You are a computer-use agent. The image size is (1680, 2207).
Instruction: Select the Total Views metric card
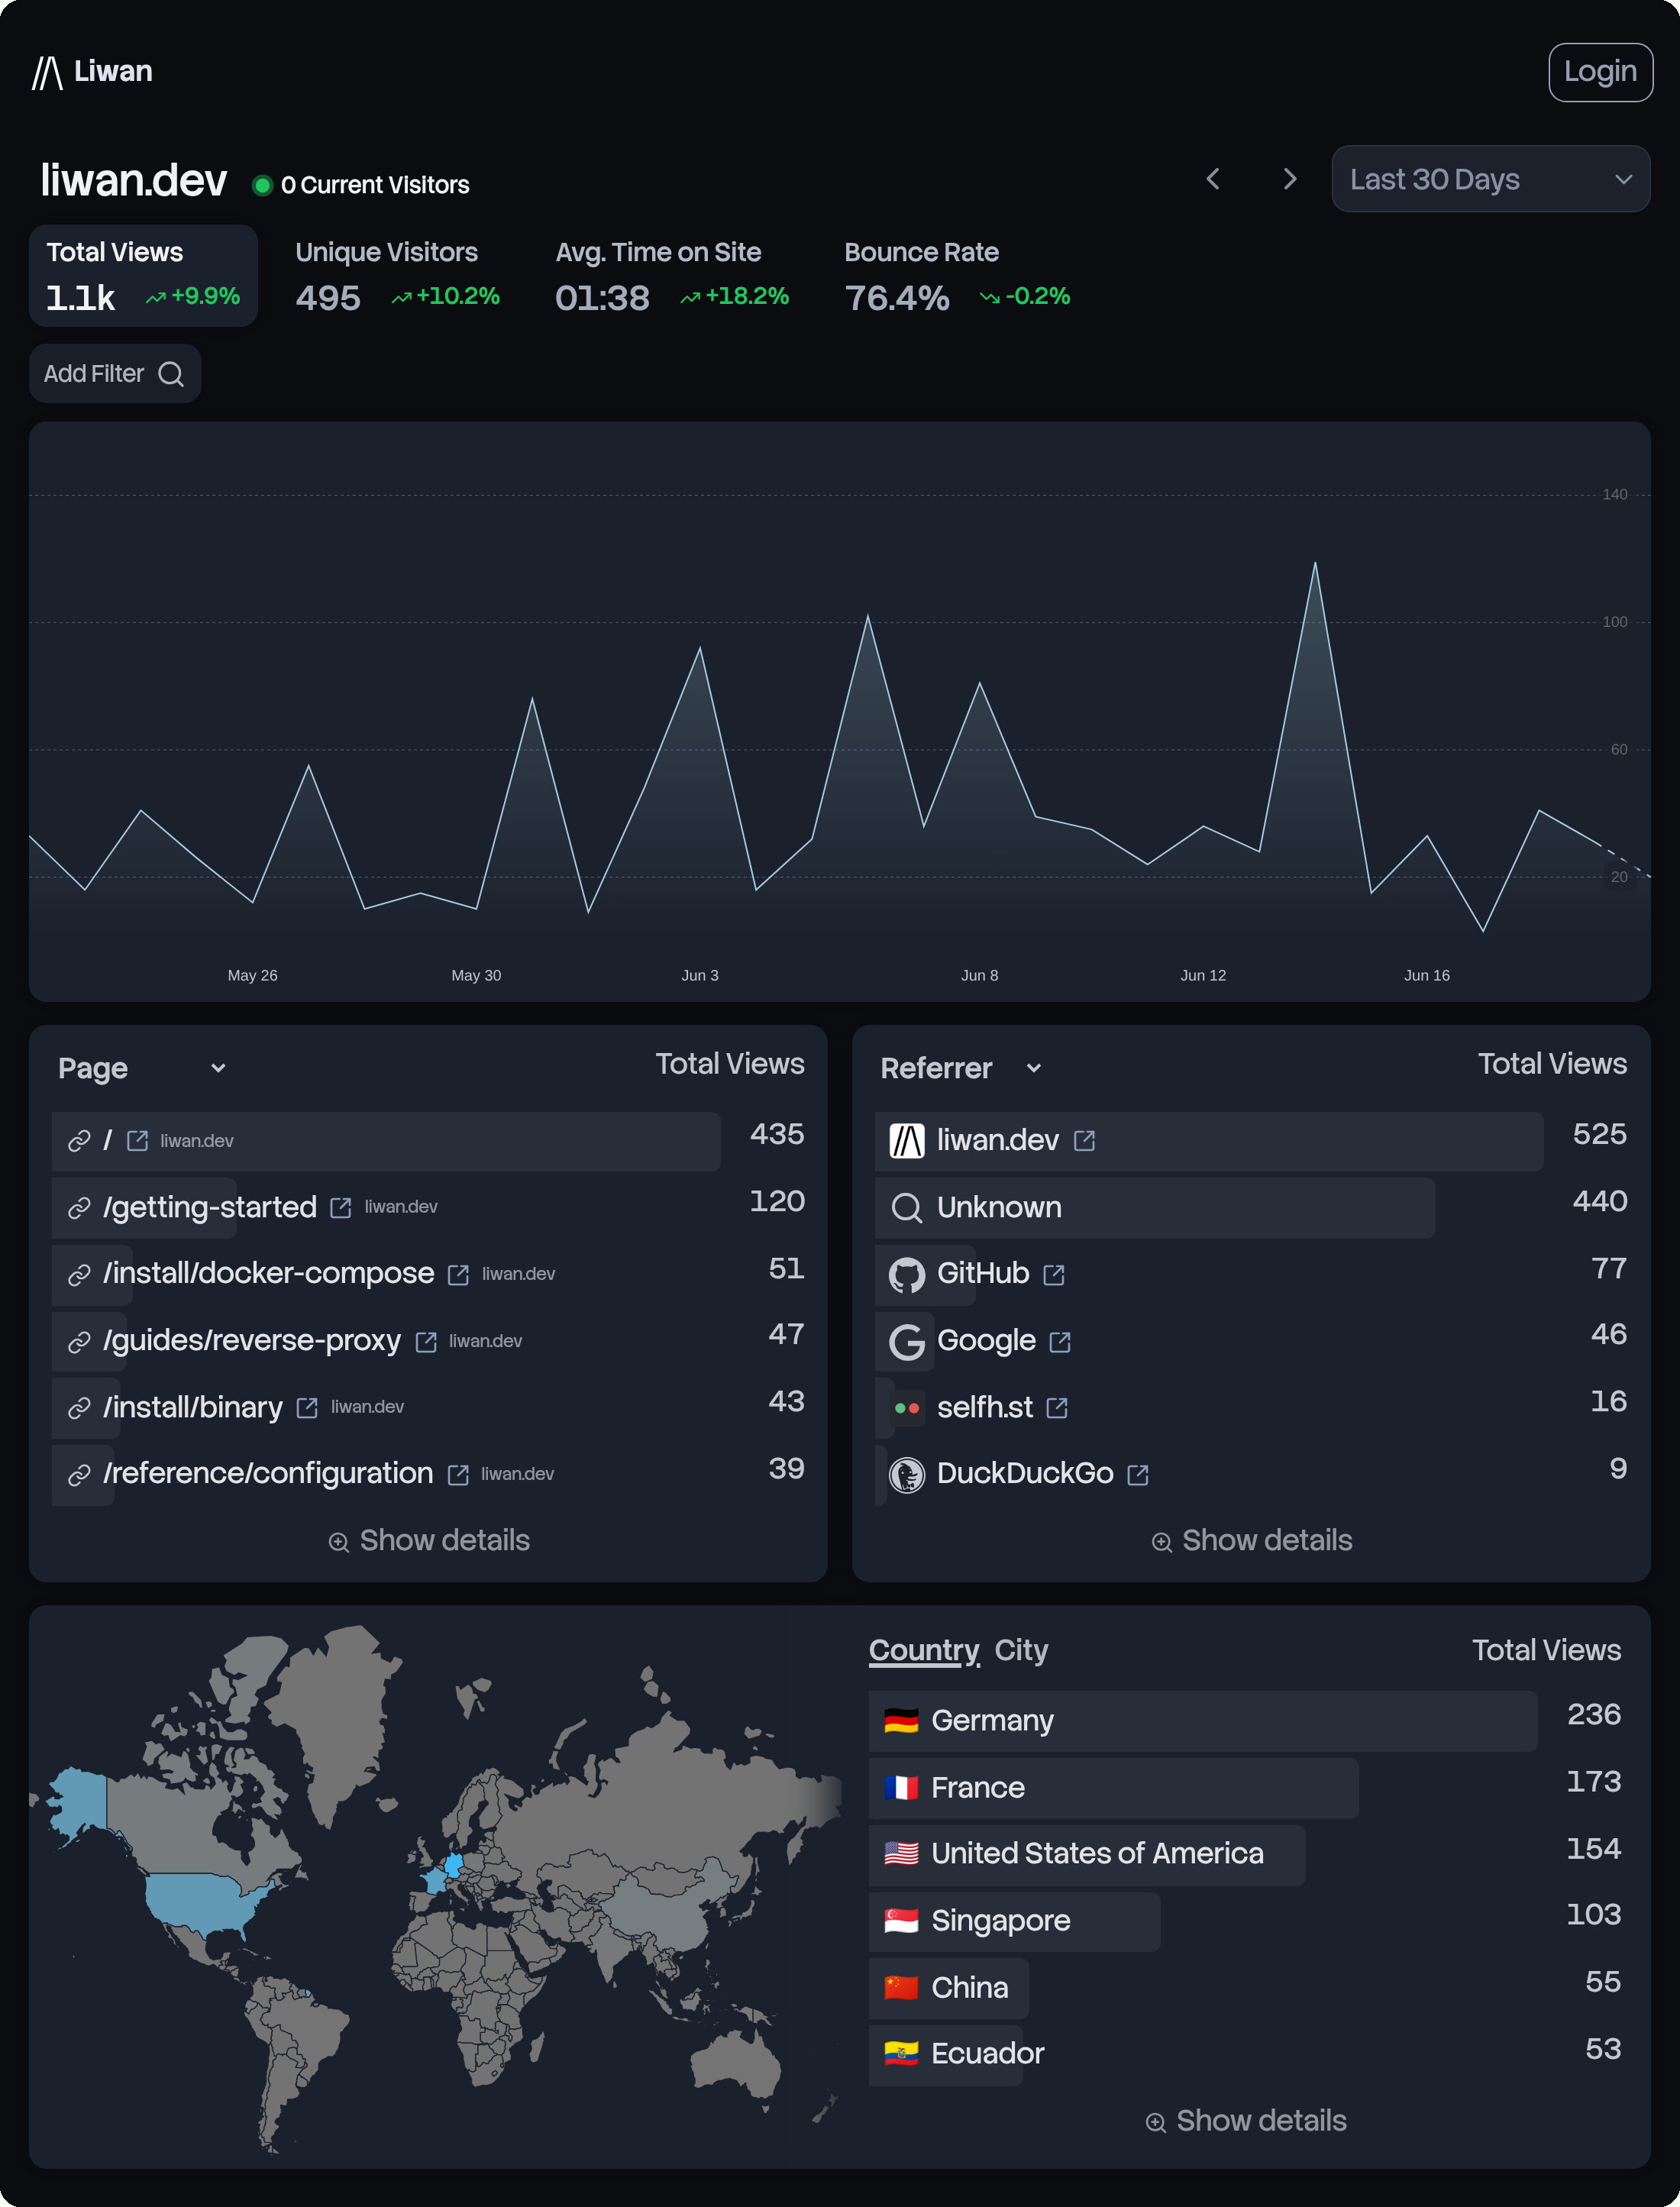pyautogui.click(x=143, y=275)
